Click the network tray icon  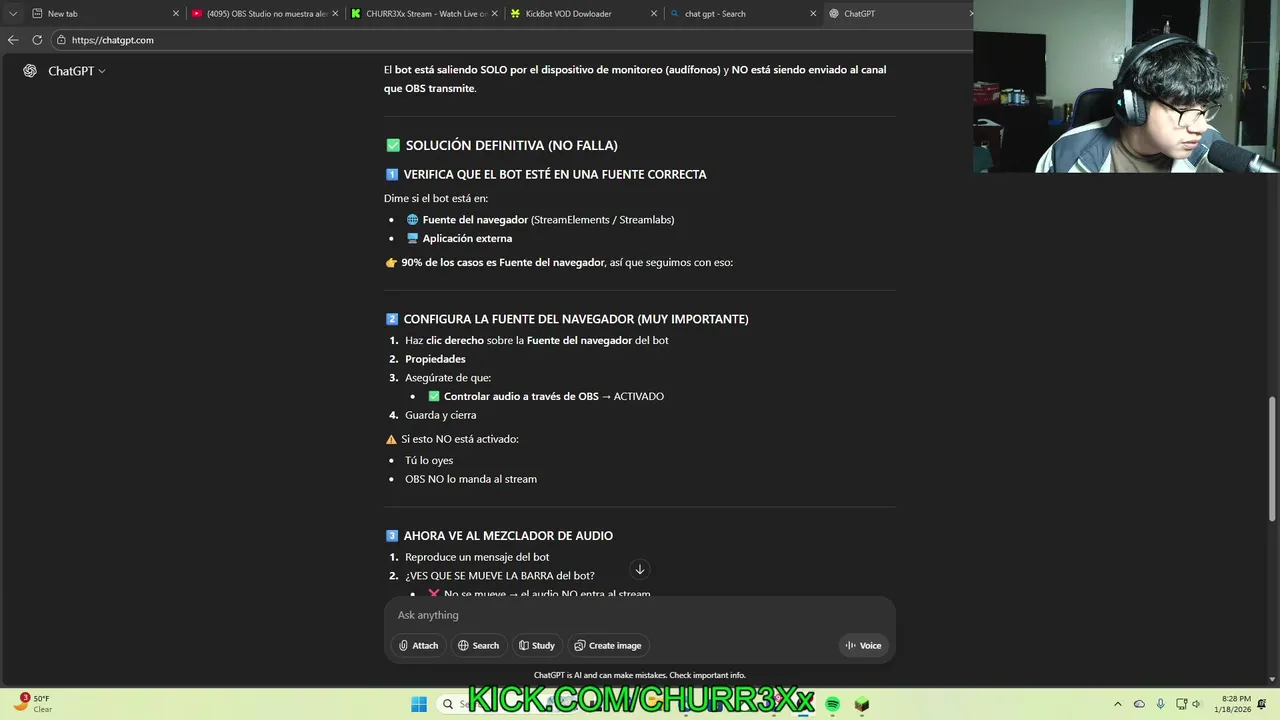1182,704
